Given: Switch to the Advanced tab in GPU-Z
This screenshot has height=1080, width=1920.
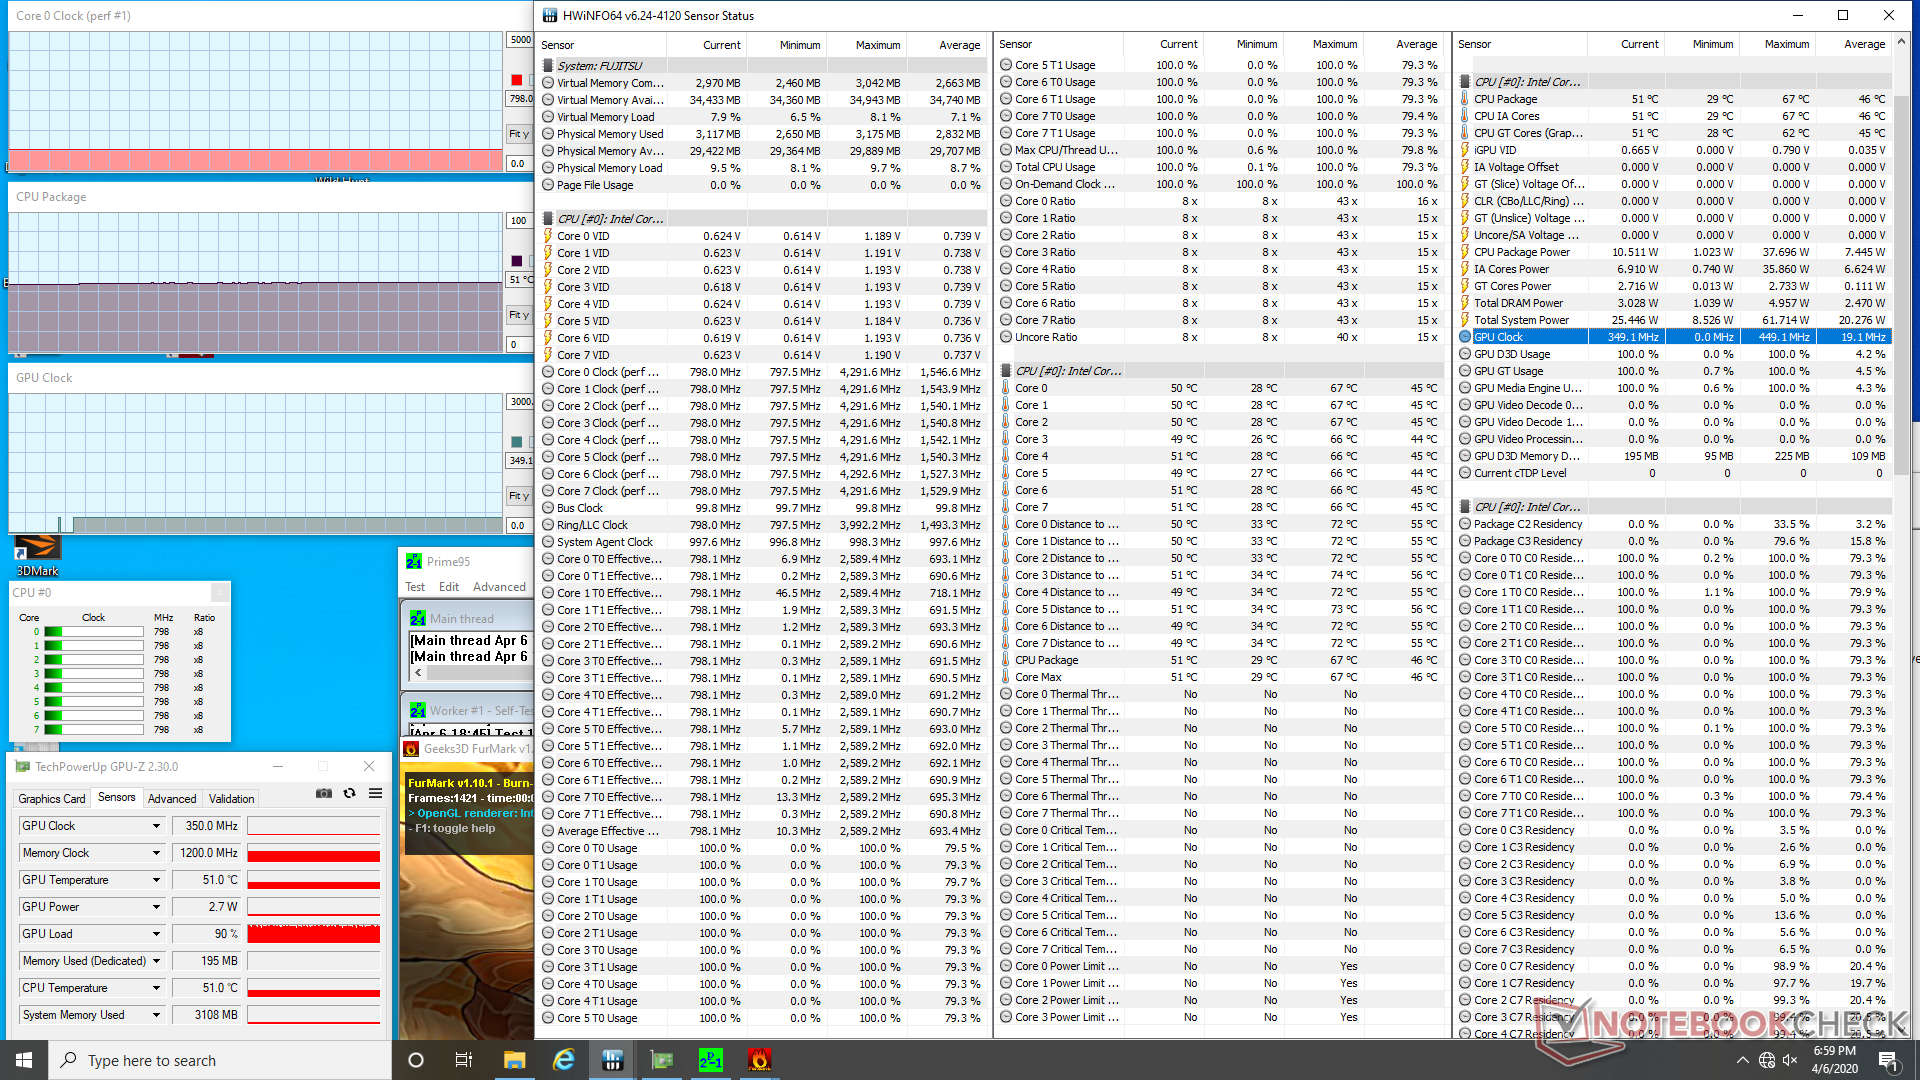Looking at the screenshot, I should (172, 799).
